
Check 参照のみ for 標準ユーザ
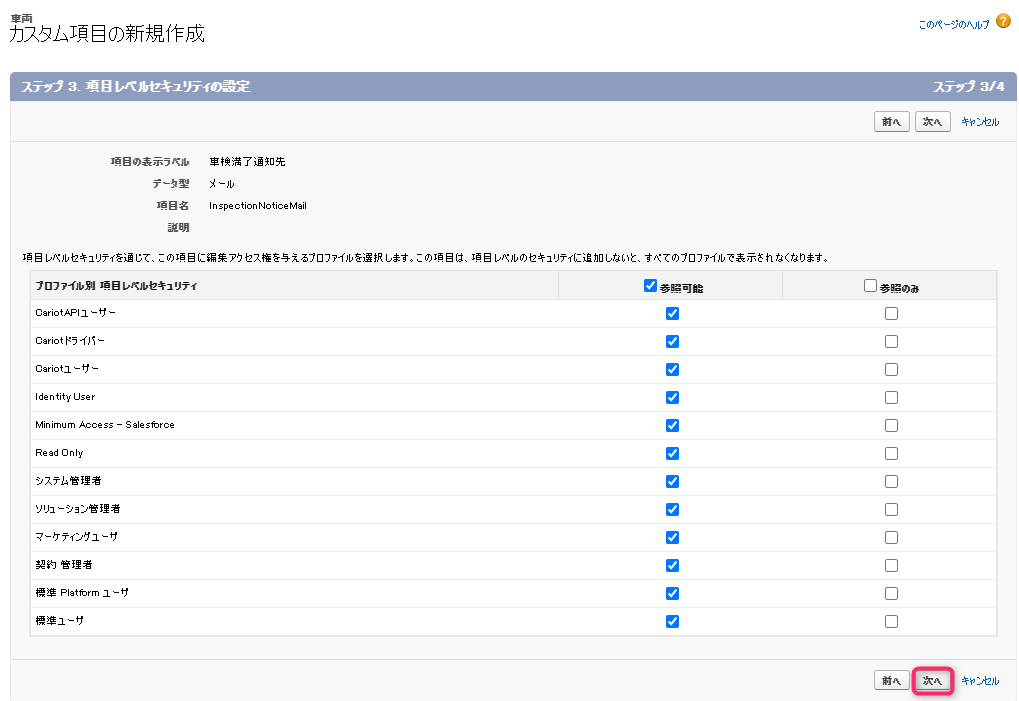click(x=891, y=621)
